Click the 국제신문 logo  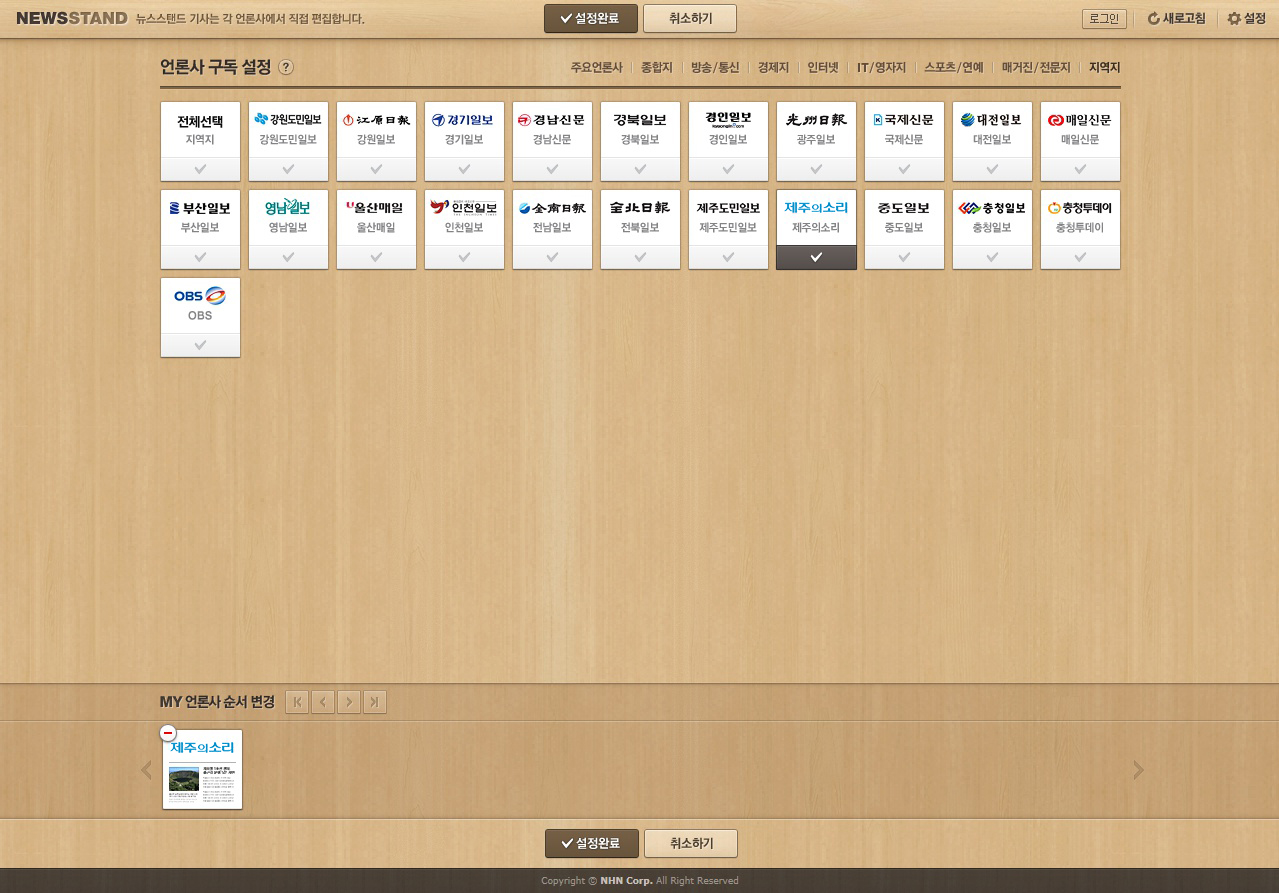point(904,119)
